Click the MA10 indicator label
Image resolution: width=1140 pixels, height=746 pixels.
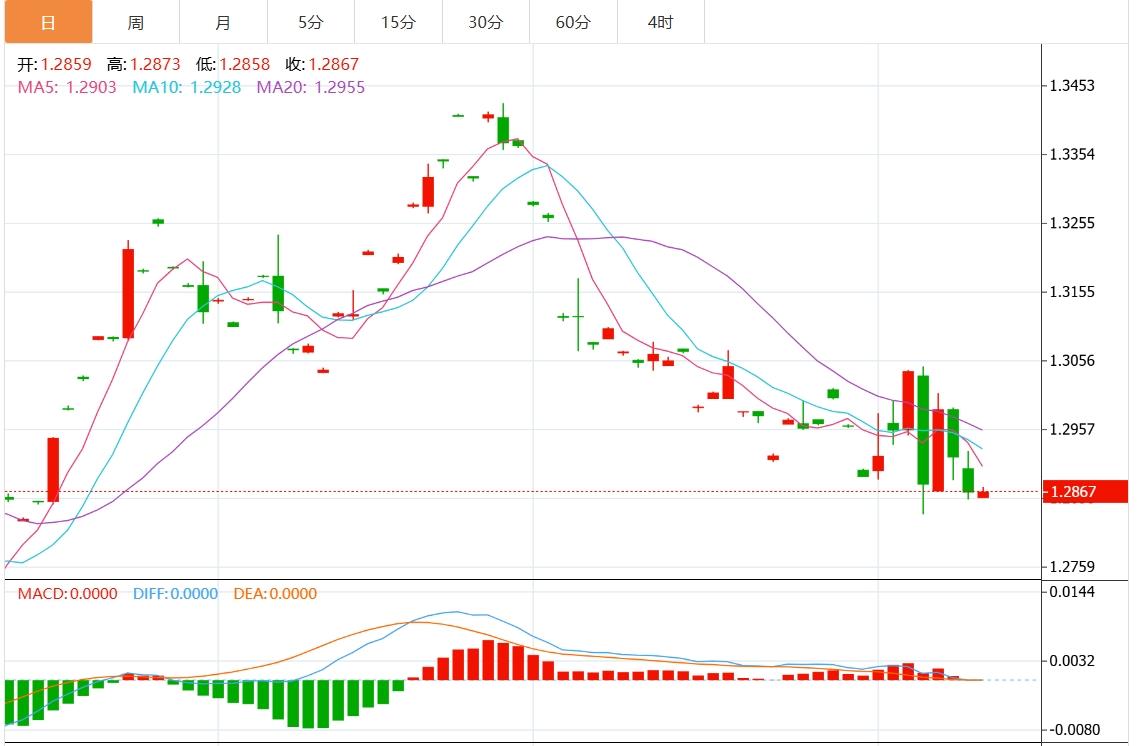187,87
